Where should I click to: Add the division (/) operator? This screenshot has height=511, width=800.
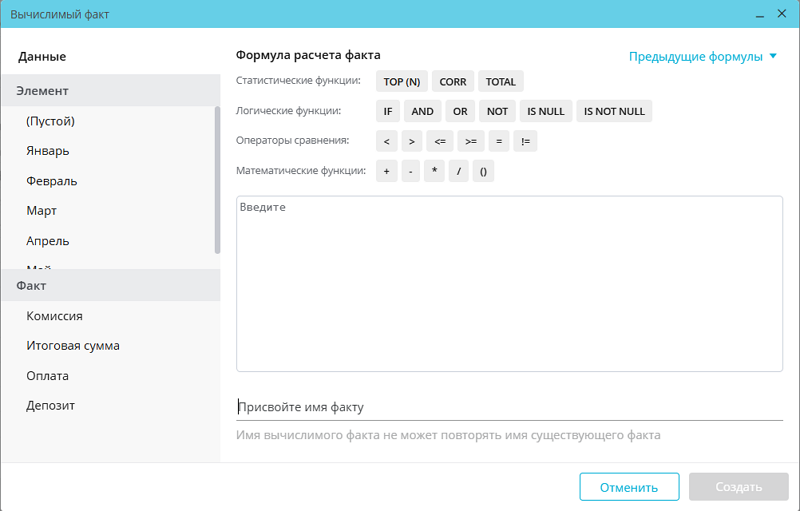click(x=459, y=171)
